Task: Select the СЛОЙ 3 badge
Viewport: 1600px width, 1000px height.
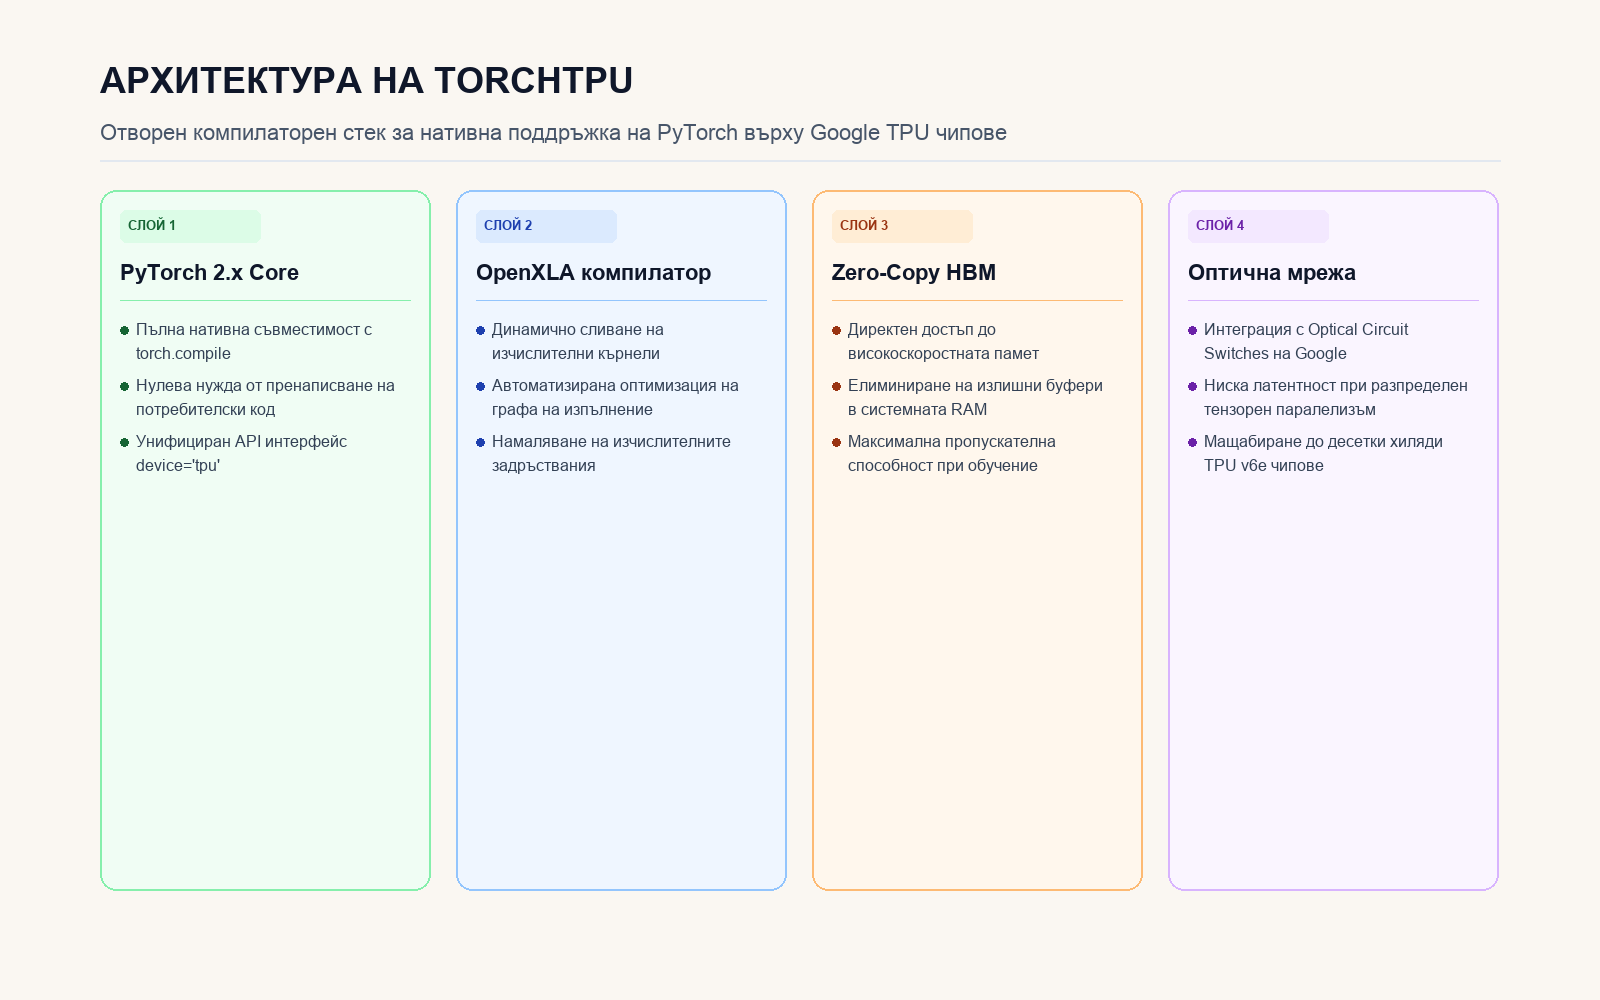Action: [x=902, y=226]
